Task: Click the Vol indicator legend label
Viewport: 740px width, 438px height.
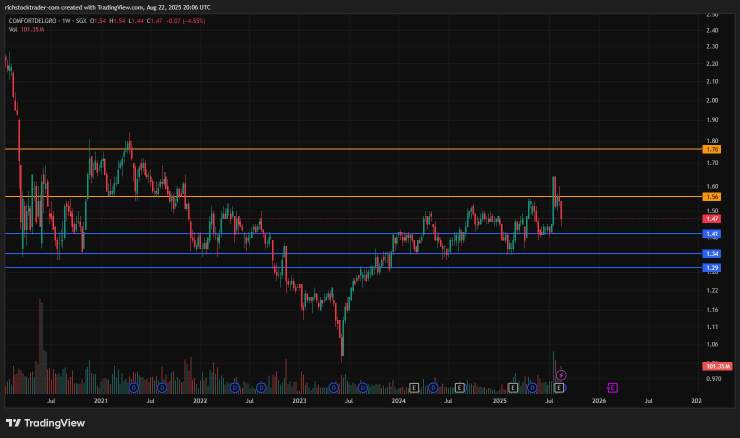Action: (13, 29)
